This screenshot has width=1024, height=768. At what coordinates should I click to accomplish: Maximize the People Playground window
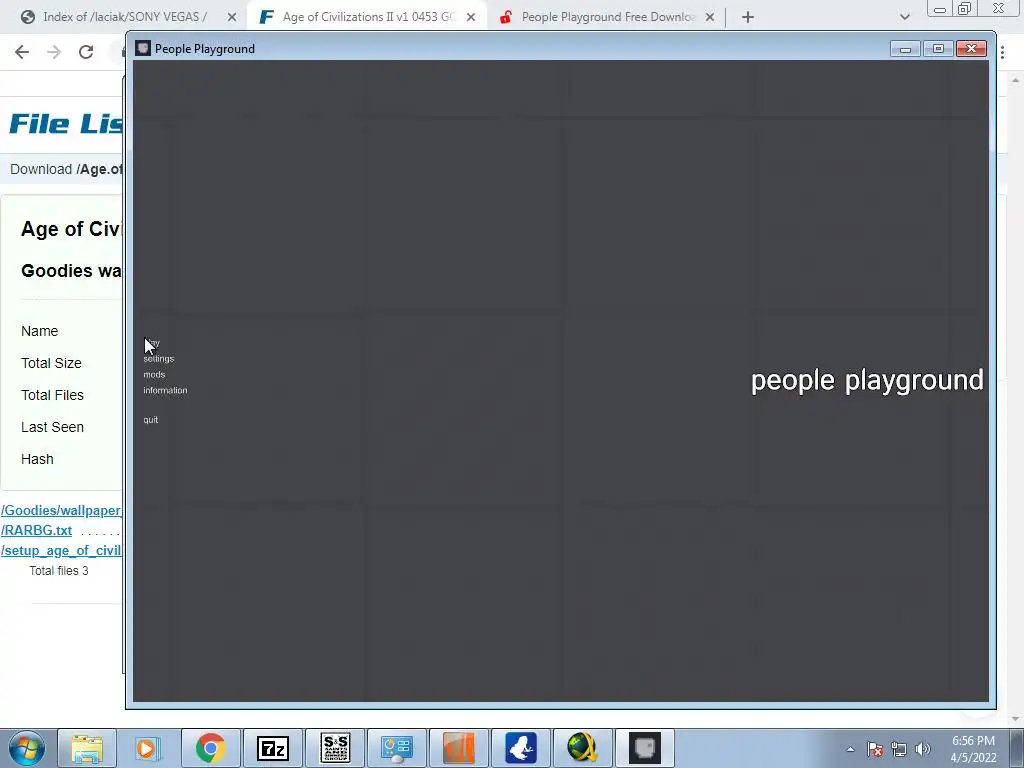938,49
